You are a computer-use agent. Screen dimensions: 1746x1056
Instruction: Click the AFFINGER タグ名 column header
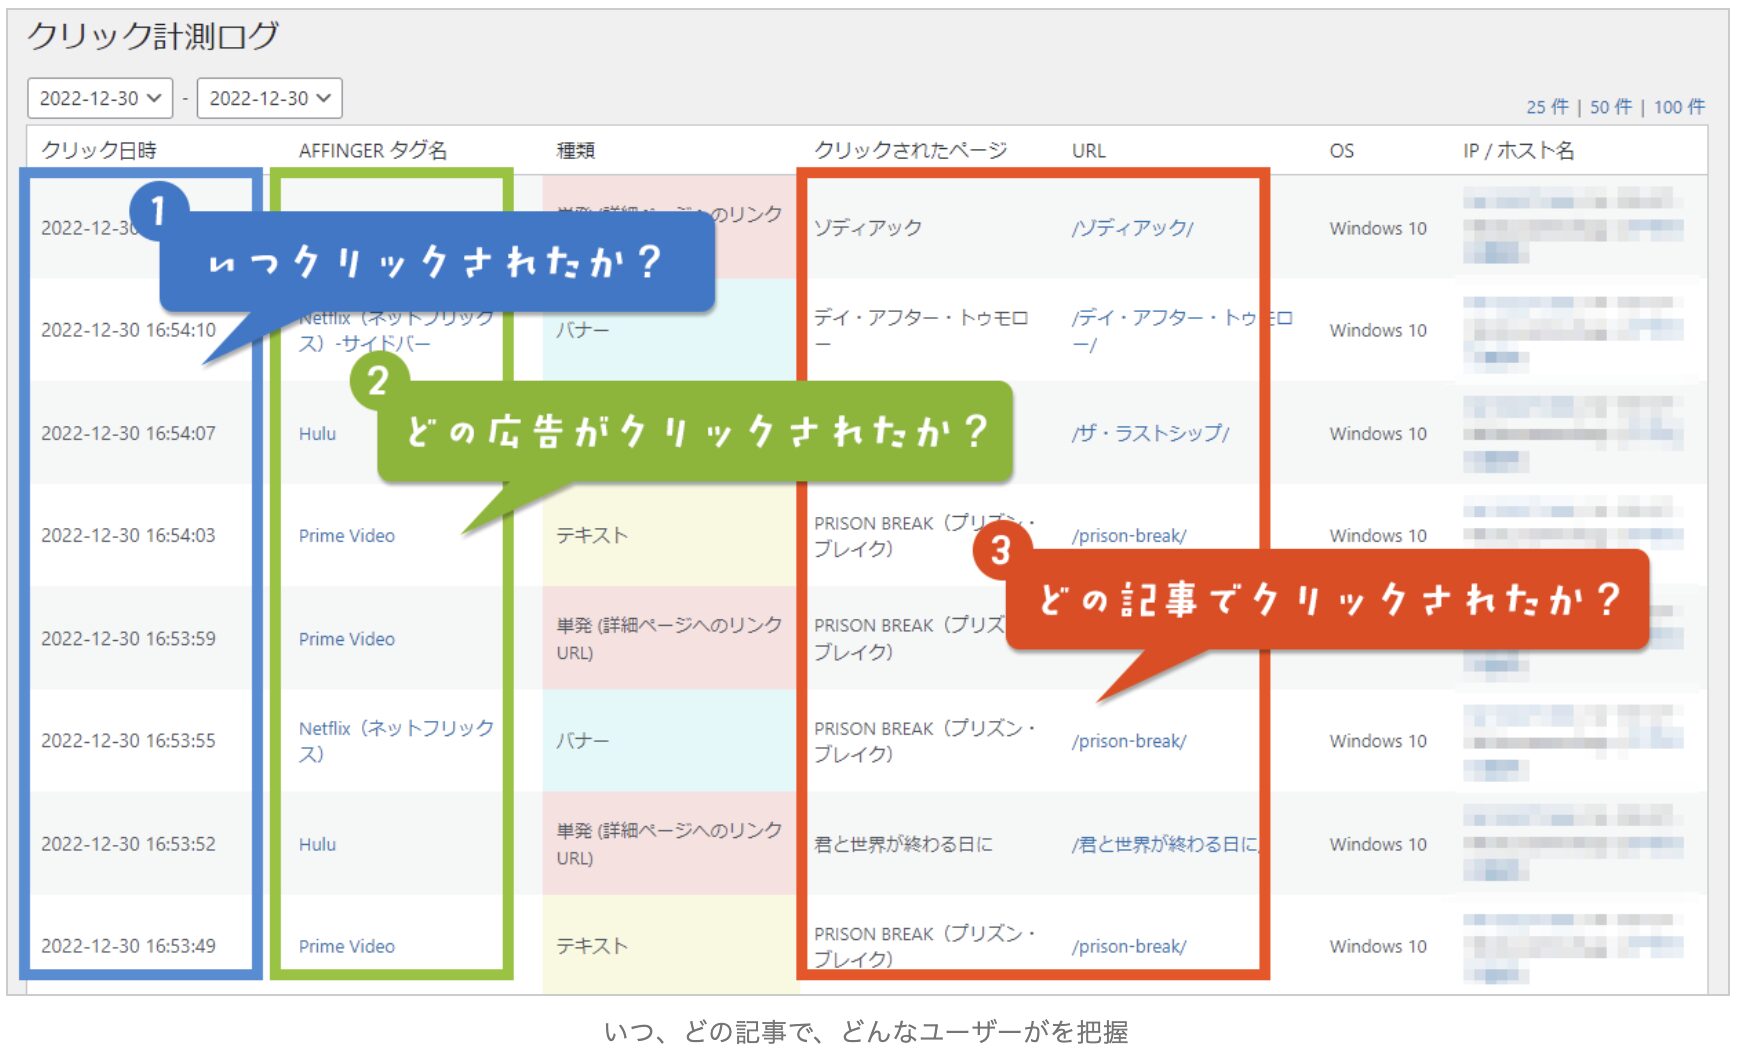[373, 150]
